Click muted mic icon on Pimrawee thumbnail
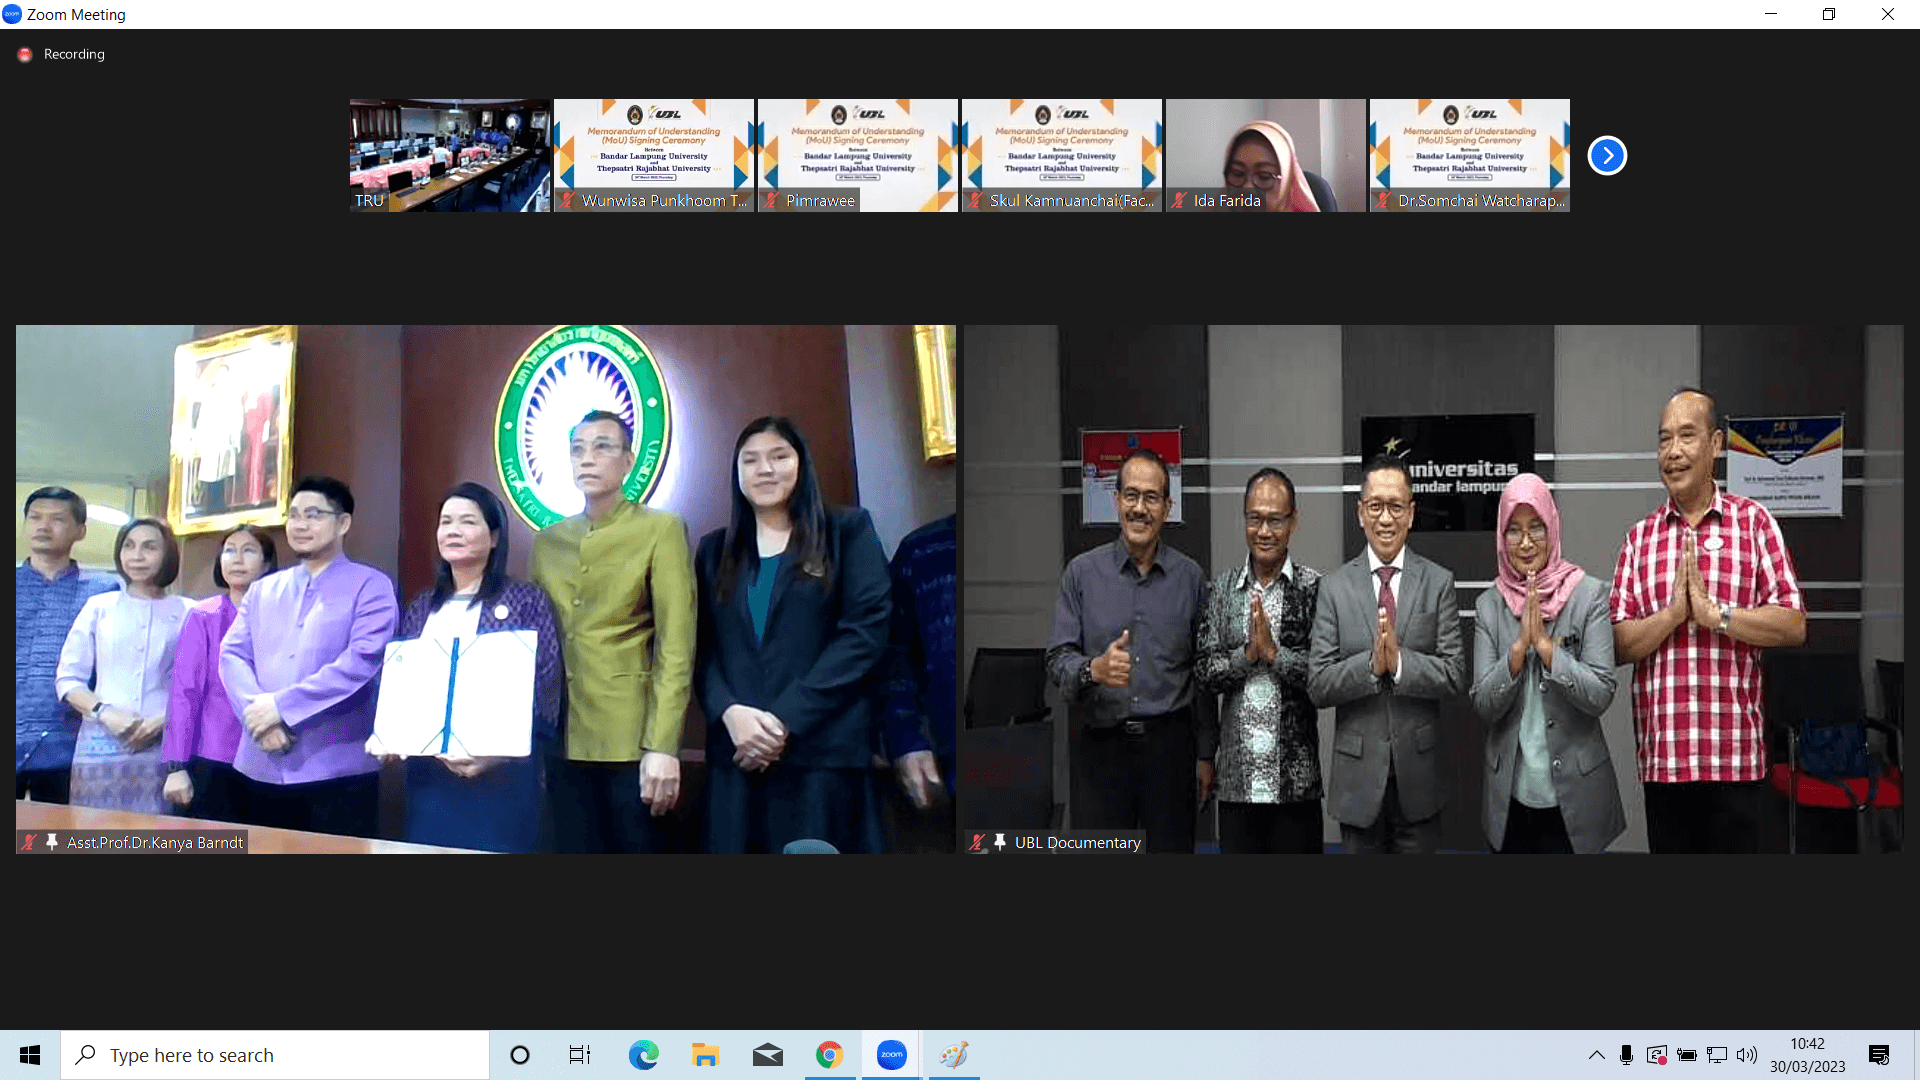1920x1080 pixels. pos(771,200)
